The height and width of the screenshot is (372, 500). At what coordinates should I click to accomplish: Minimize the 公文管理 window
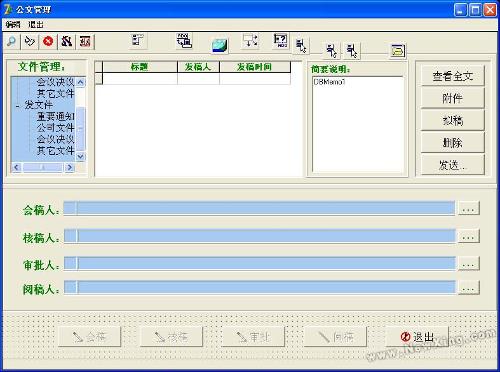pyautogui.click(x=460, y=10)
